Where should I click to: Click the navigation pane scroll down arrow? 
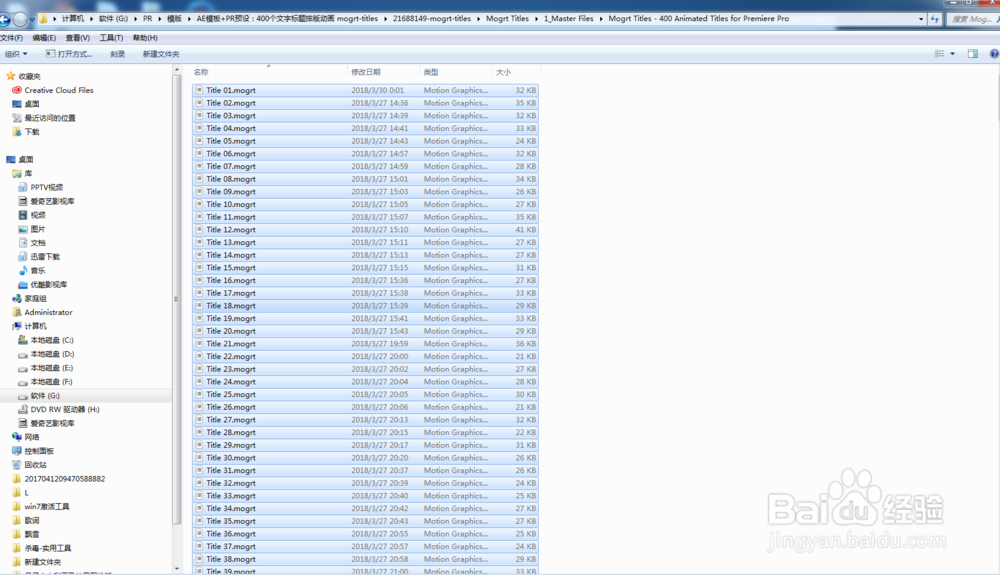[177, 569]
